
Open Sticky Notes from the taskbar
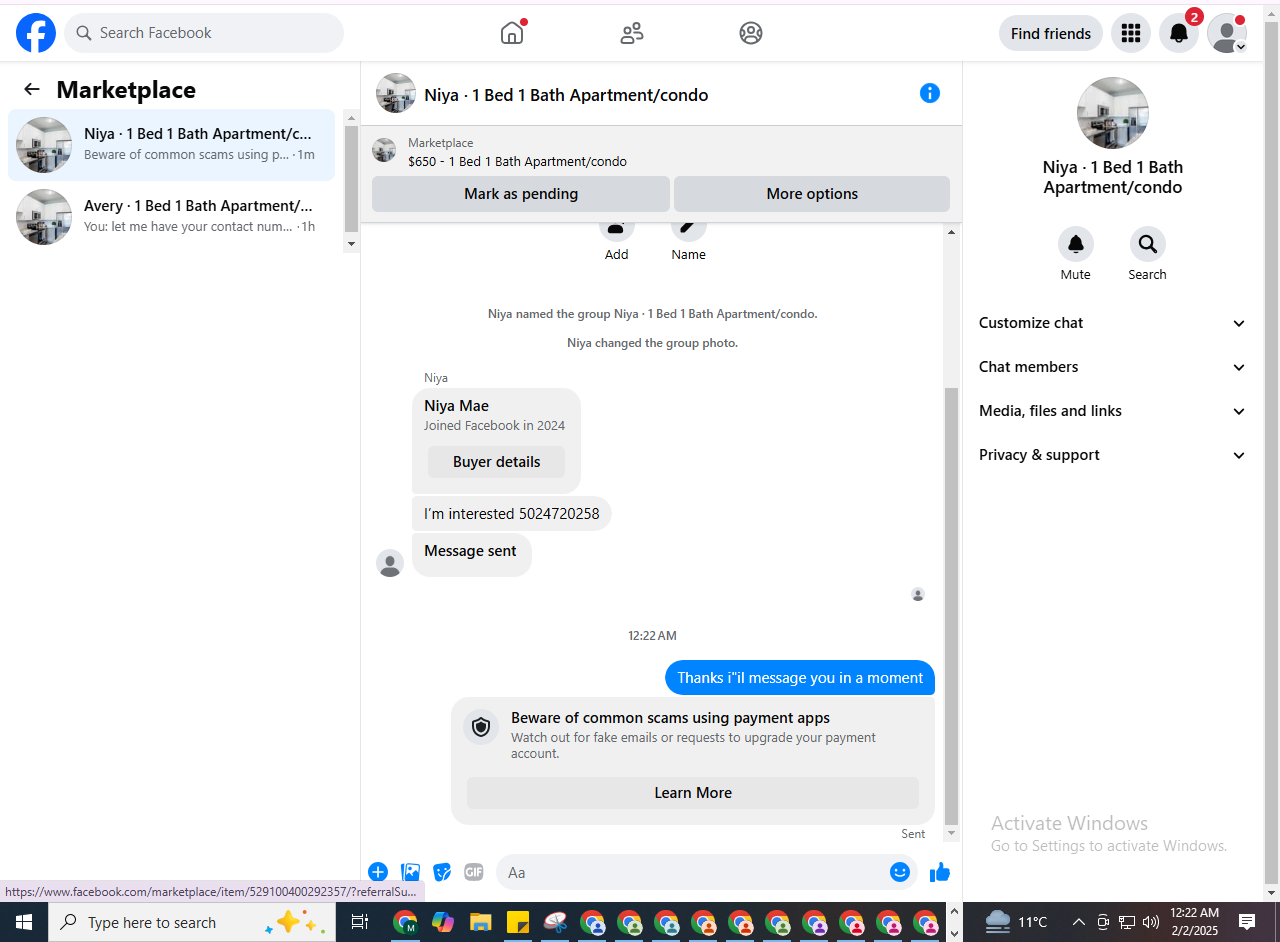[518, 922]
